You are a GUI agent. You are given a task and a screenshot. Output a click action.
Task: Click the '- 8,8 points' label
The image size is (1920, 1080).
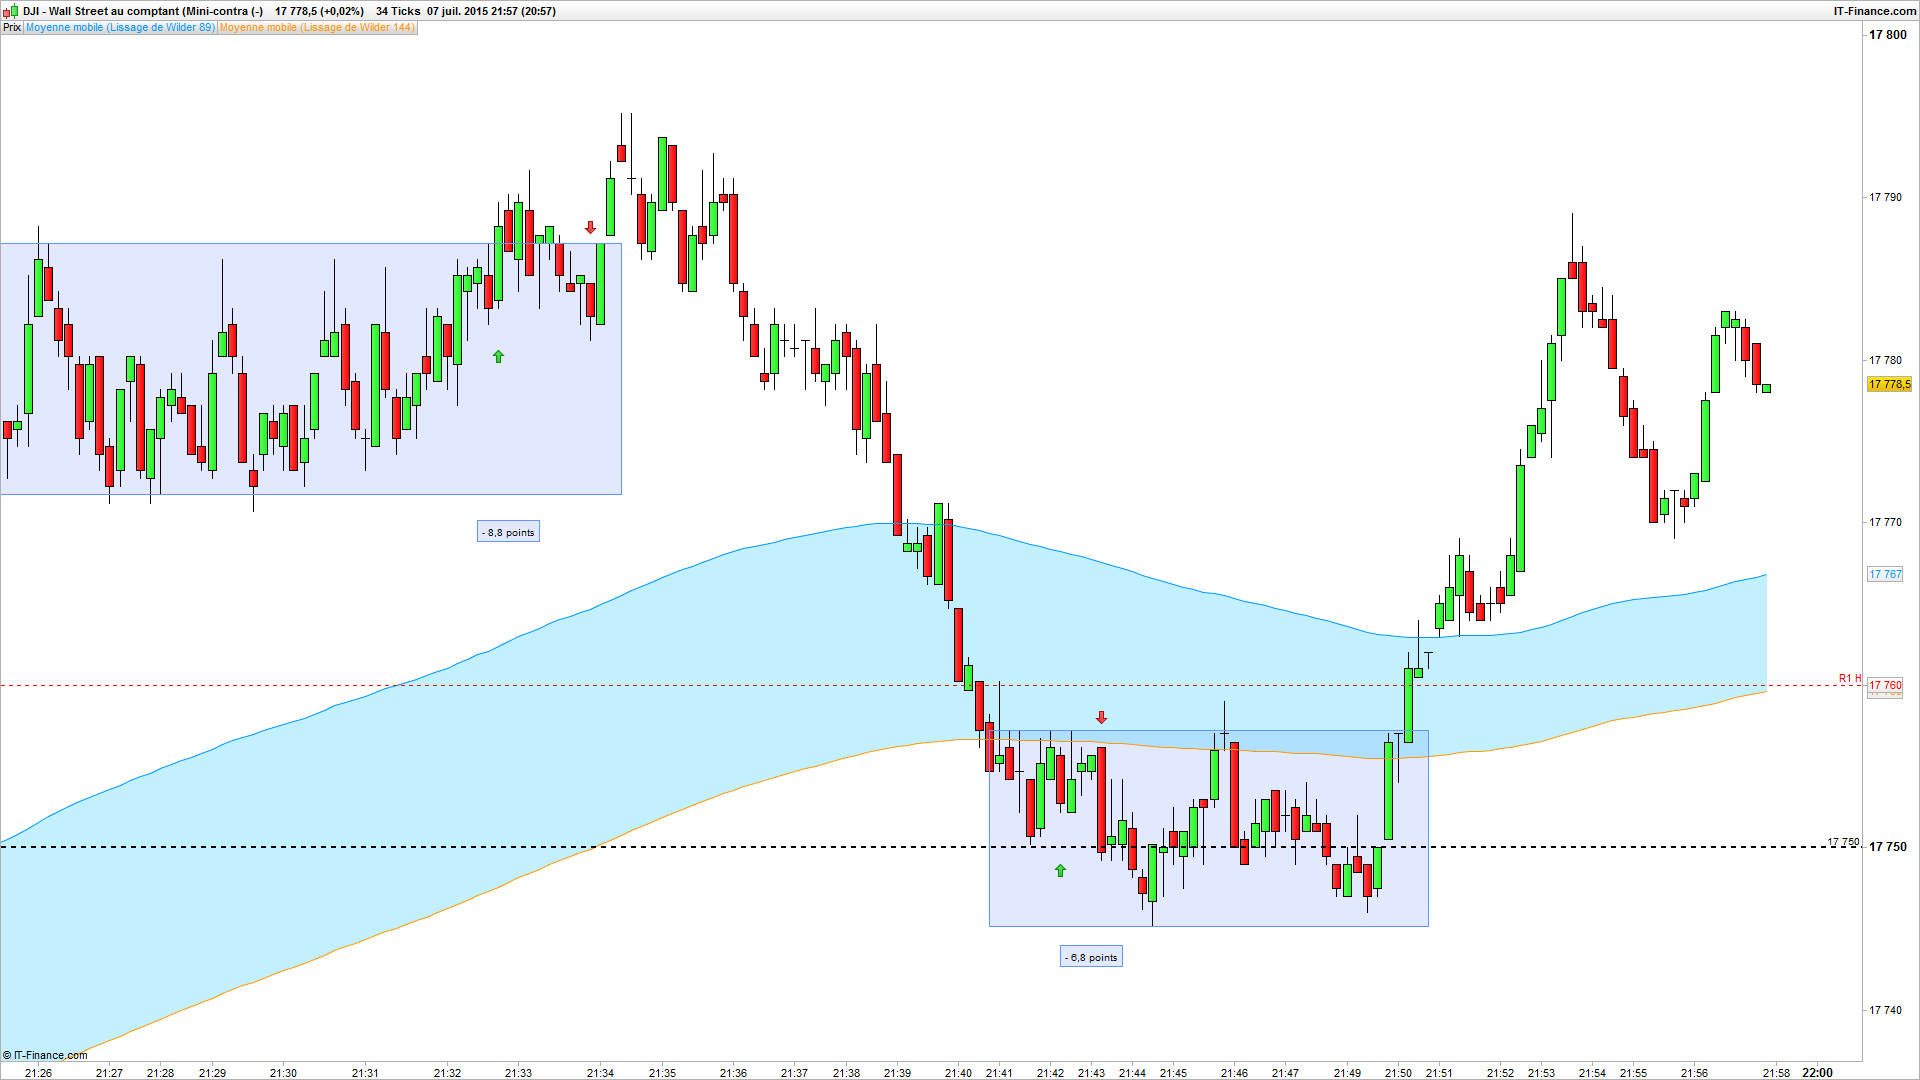click(508, 532)
